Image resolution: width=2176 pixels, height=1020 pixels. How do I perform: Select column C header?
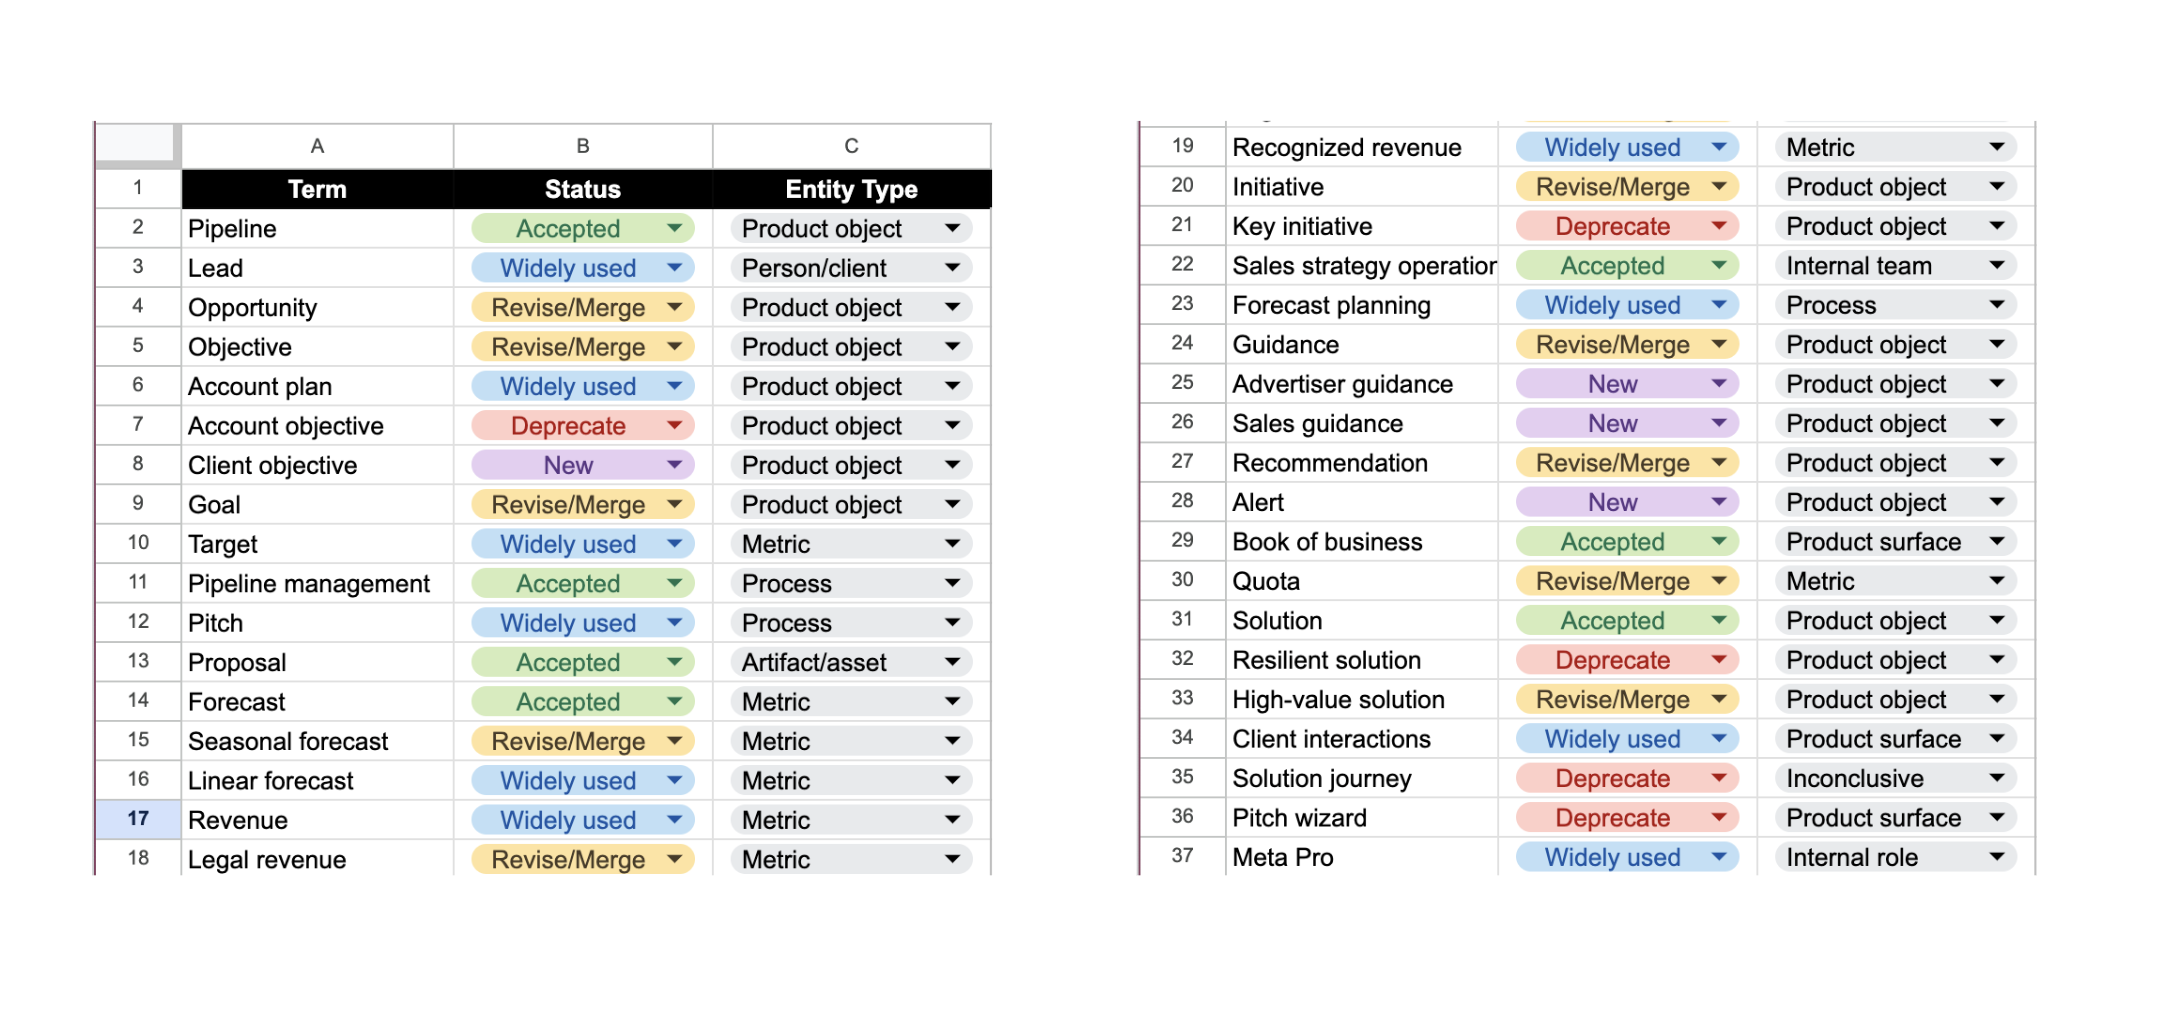(x=851, y=146)
